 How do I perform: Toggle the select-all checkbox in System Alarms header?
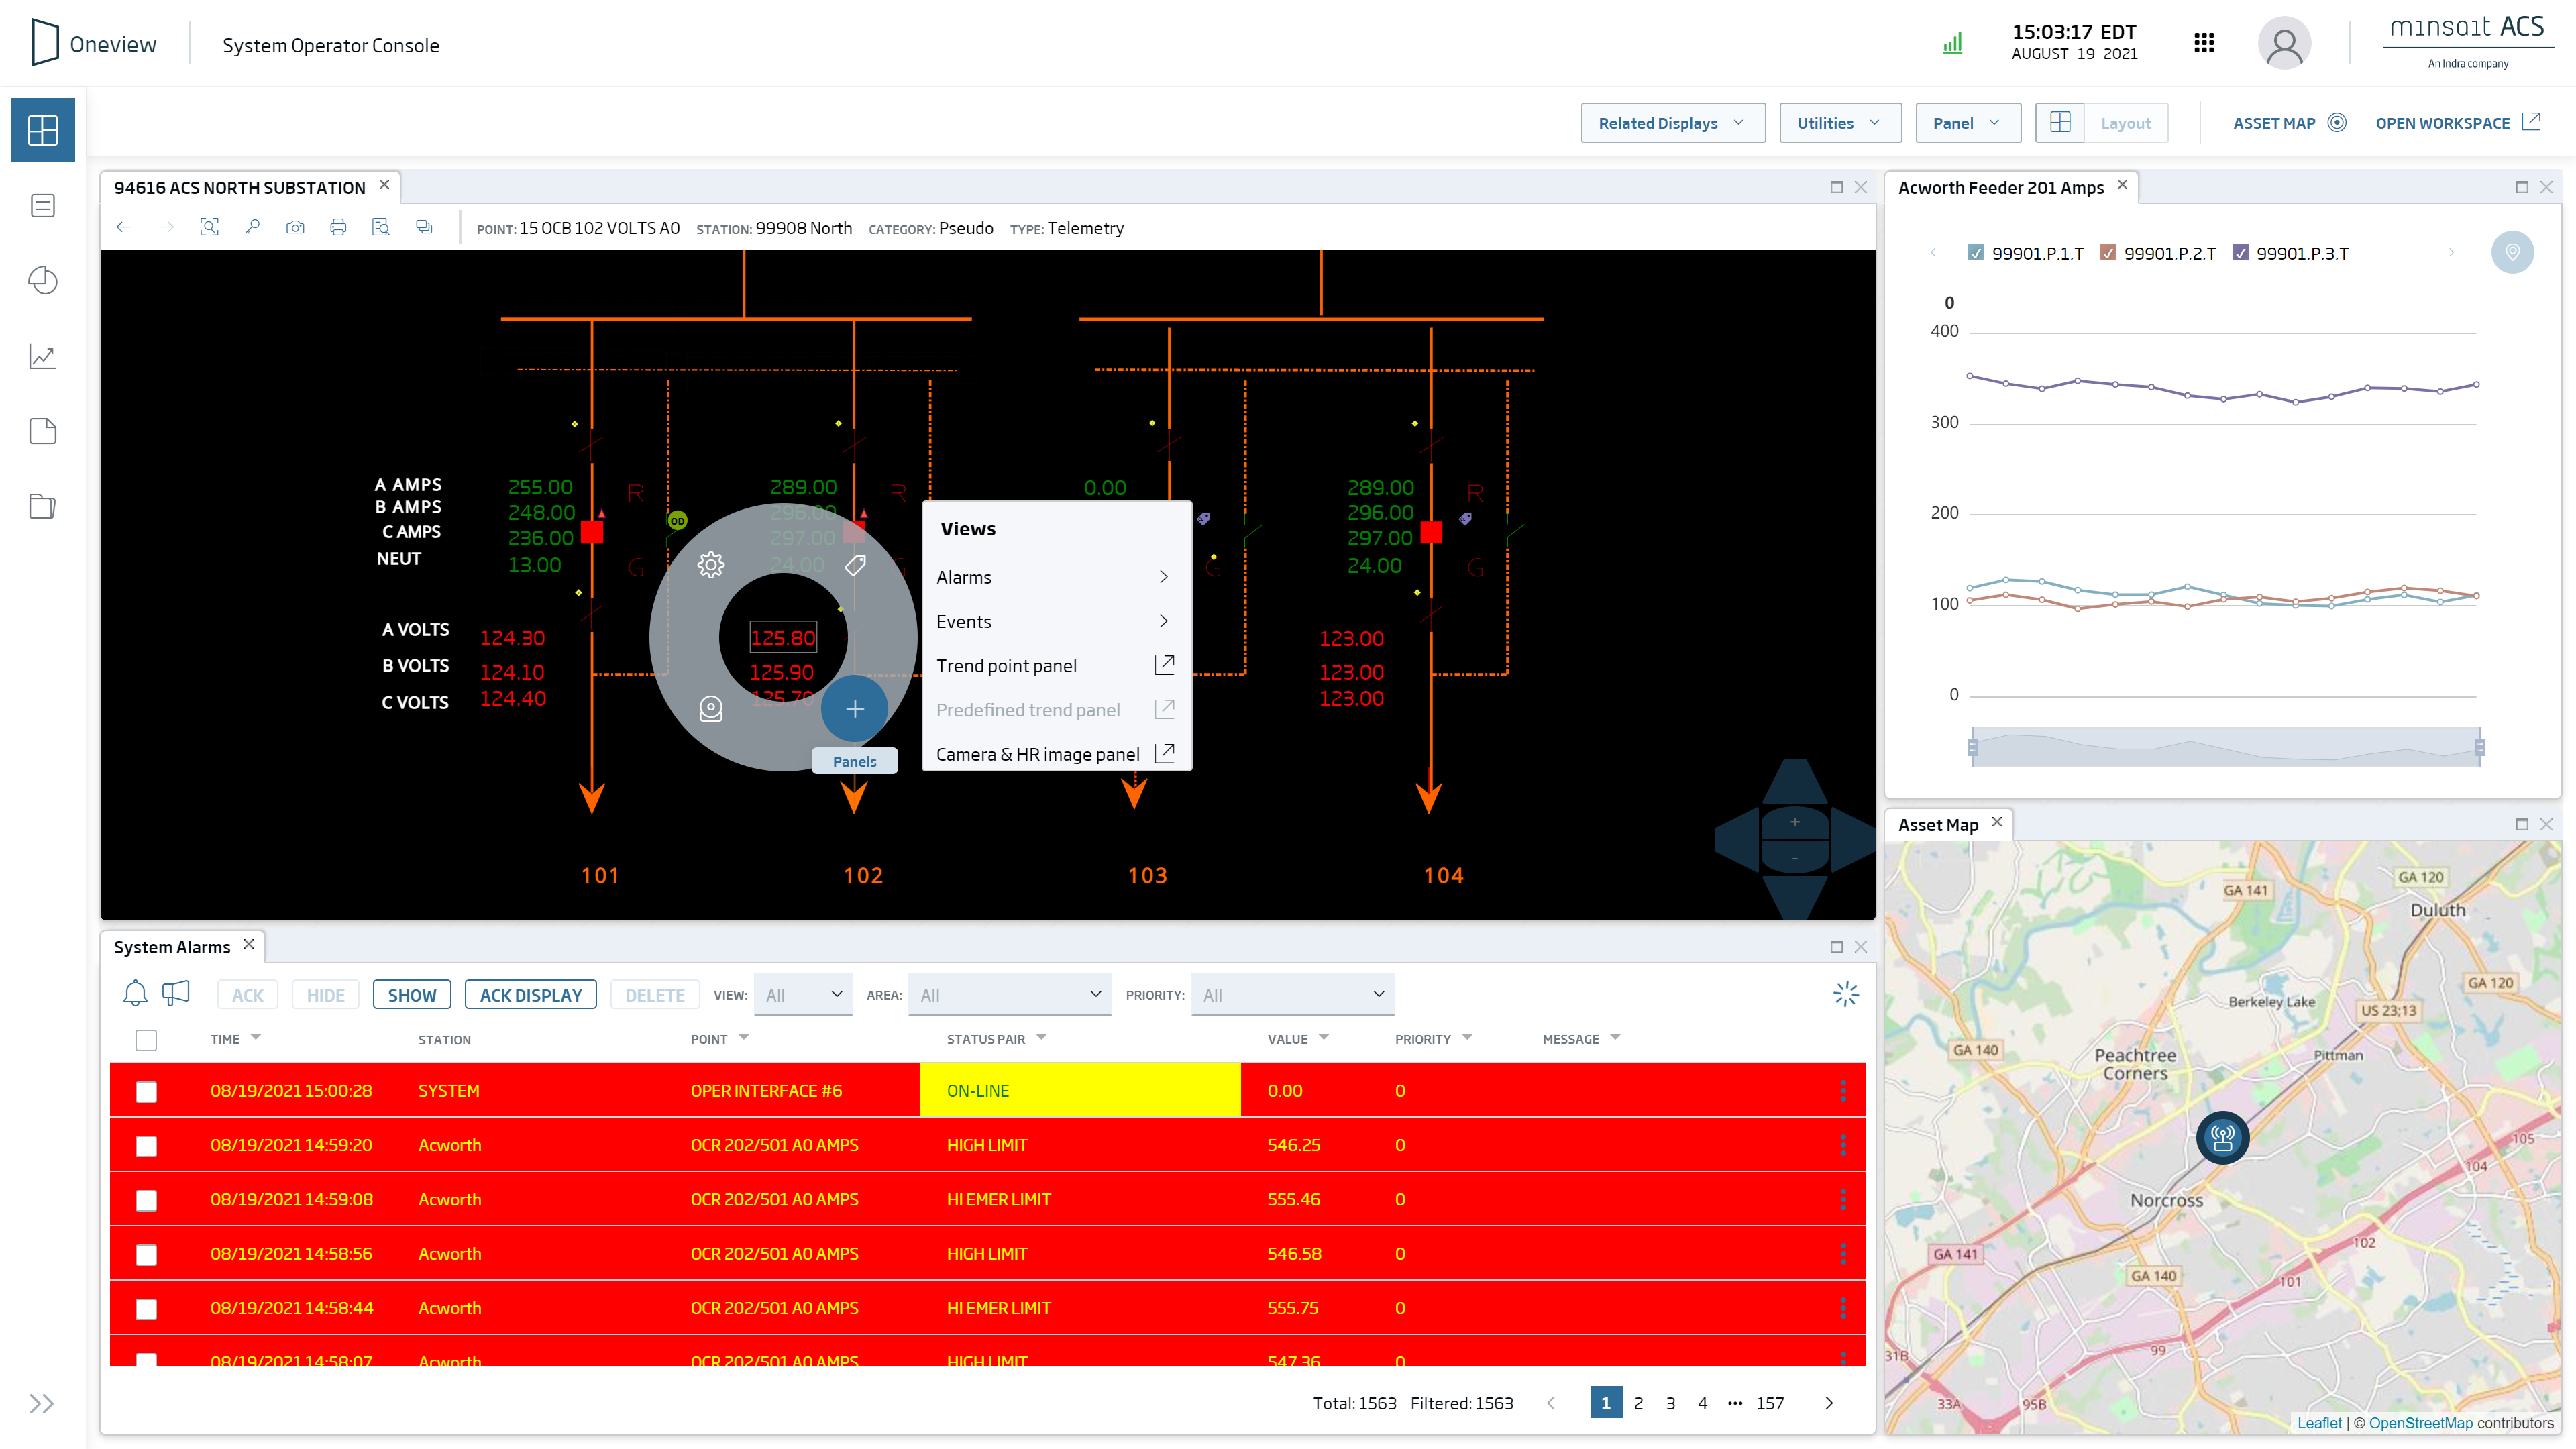point(146,1040)
